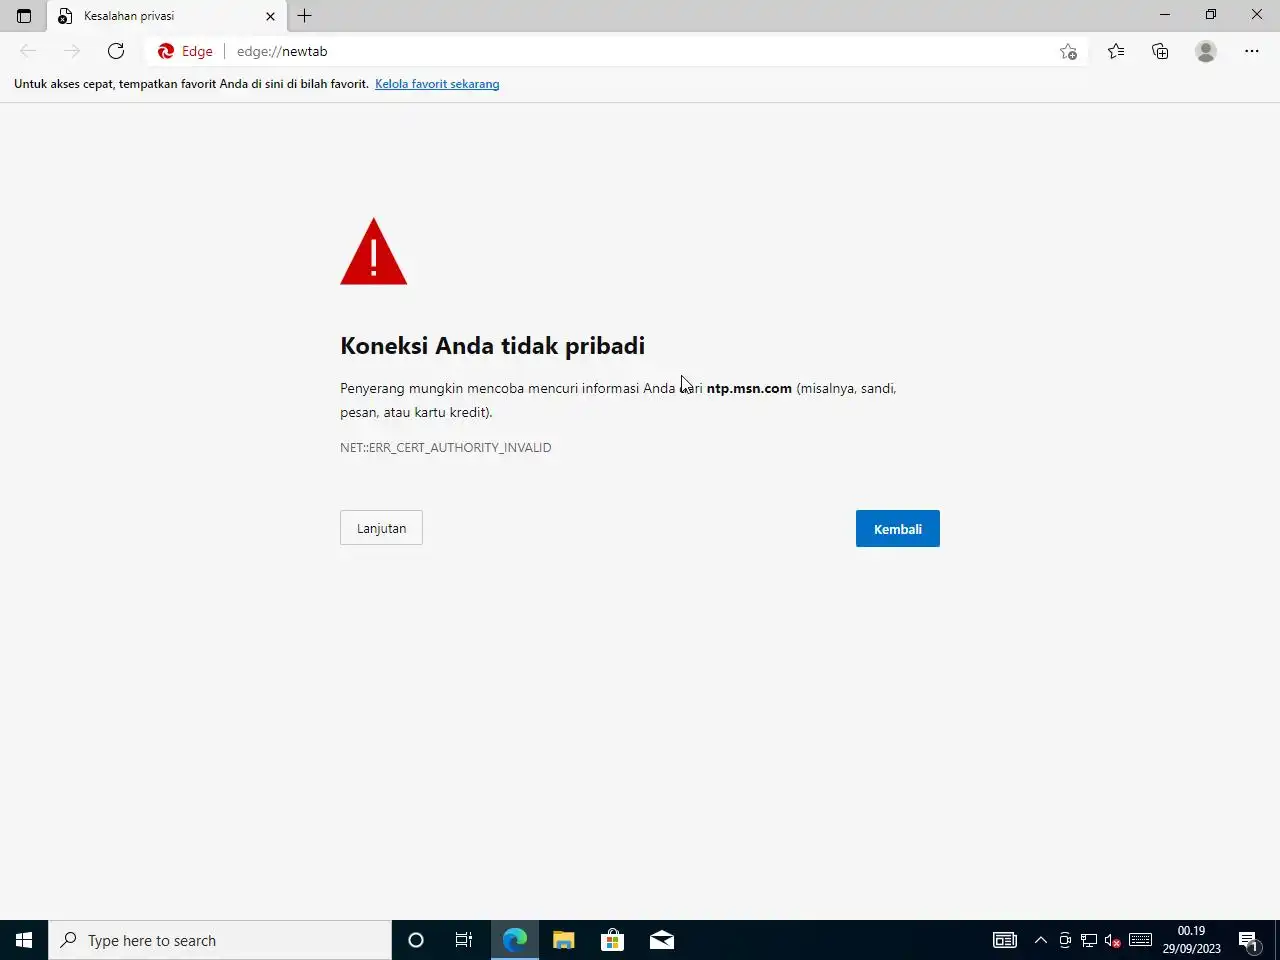Viewport: 1280px width, 960px height.
Task: Open the touch keyboard tray icon
Action: [1140, 940]
